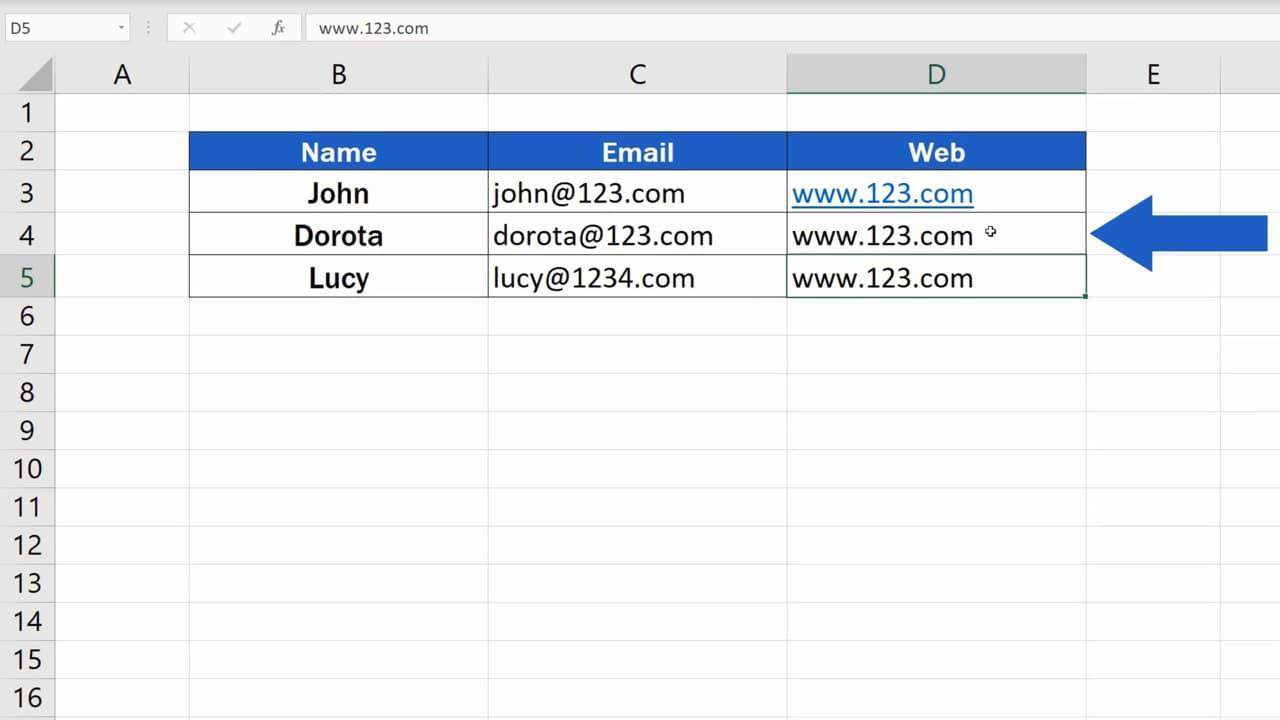Select row 2 by clicking its row header
This screenshot has width=1280, height=720.
(x=27, y=151)
